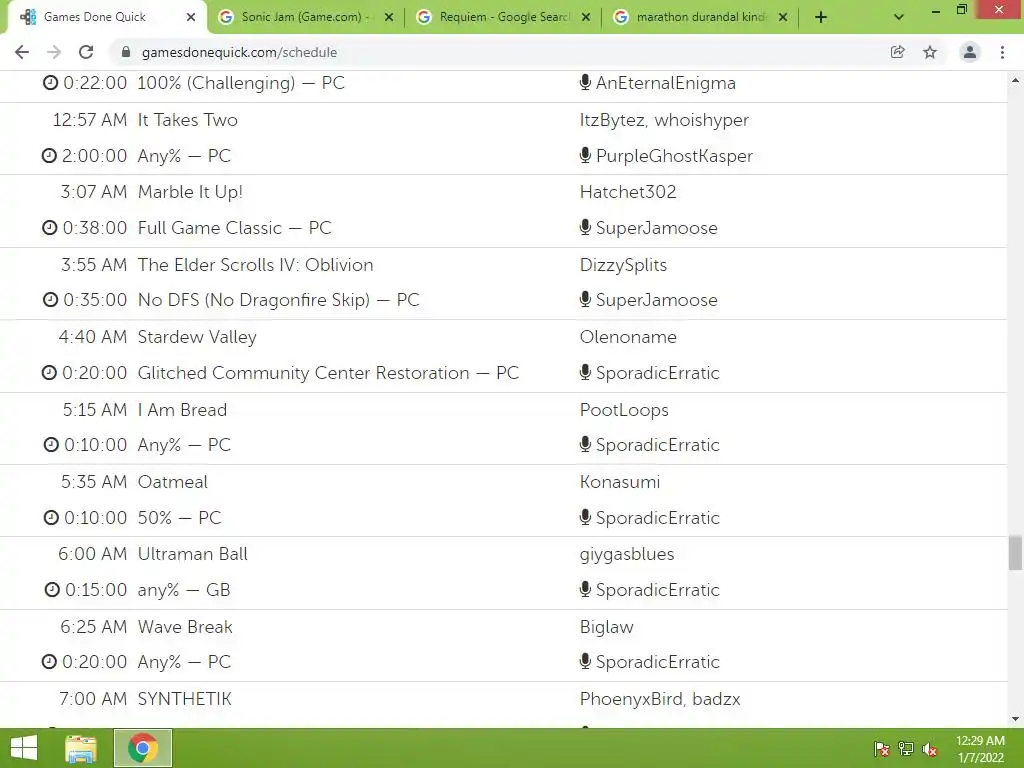Select runner name Hatchet302
Image resolution: width=1024 pixels, height=768 pixels.
coord(628,192)
